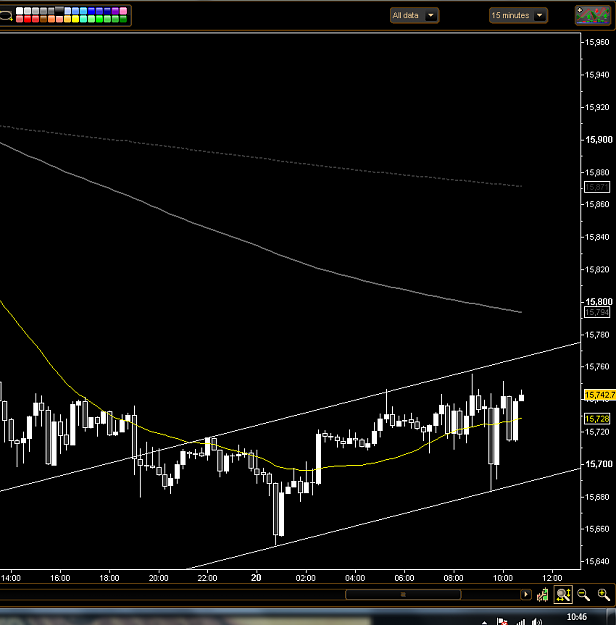The width and height of the screenshot is (616, 625).
Task: Open the 15 minutes timeframe dropdown
Action: point(518,16)
